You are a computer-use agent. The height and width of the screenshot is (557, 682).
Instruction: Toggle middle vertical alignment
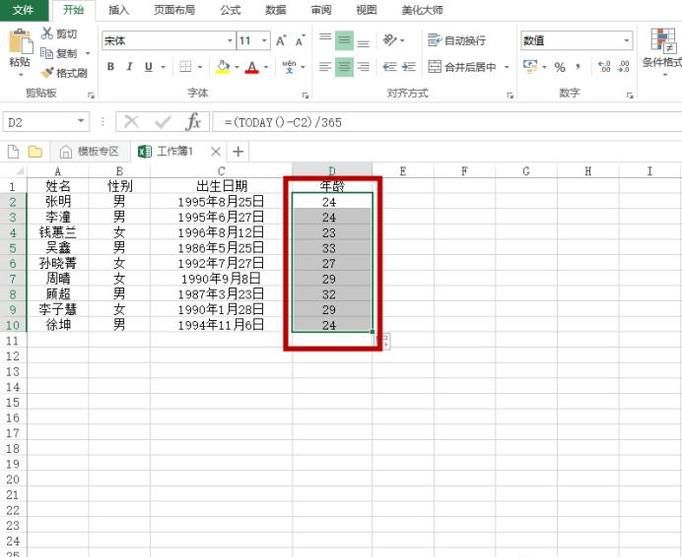click(x=344, y=40)
